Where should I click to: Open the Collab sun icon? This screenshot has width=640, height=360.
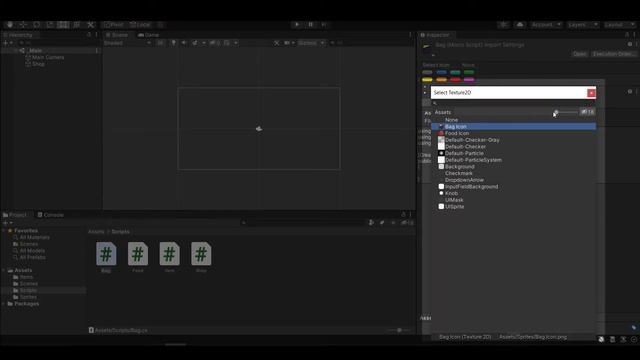coord(504,24)
